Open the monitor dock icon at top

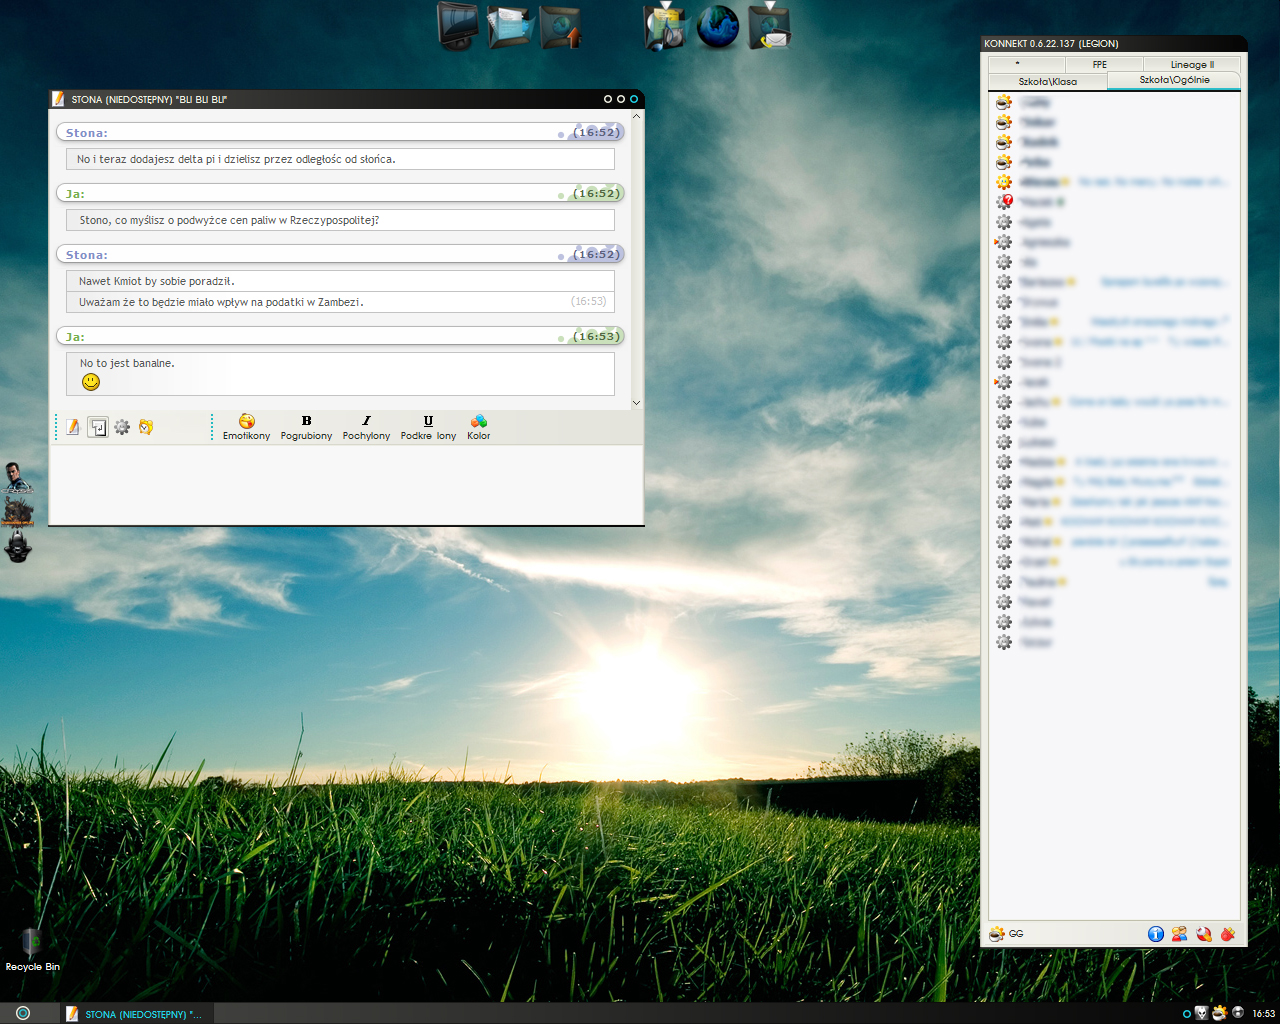459,26
